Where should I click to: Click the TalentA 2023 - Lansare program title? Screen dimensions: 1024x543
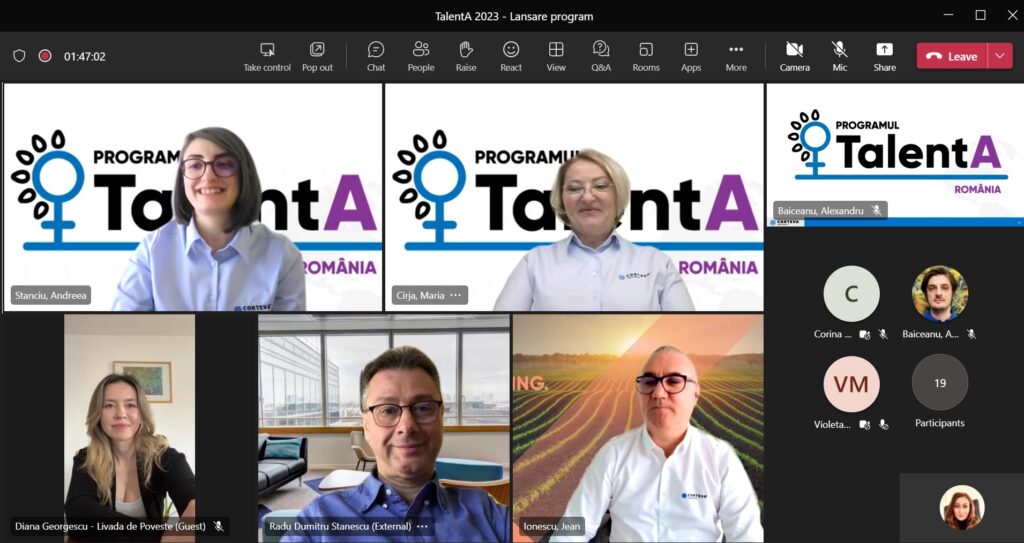[514, 16]
